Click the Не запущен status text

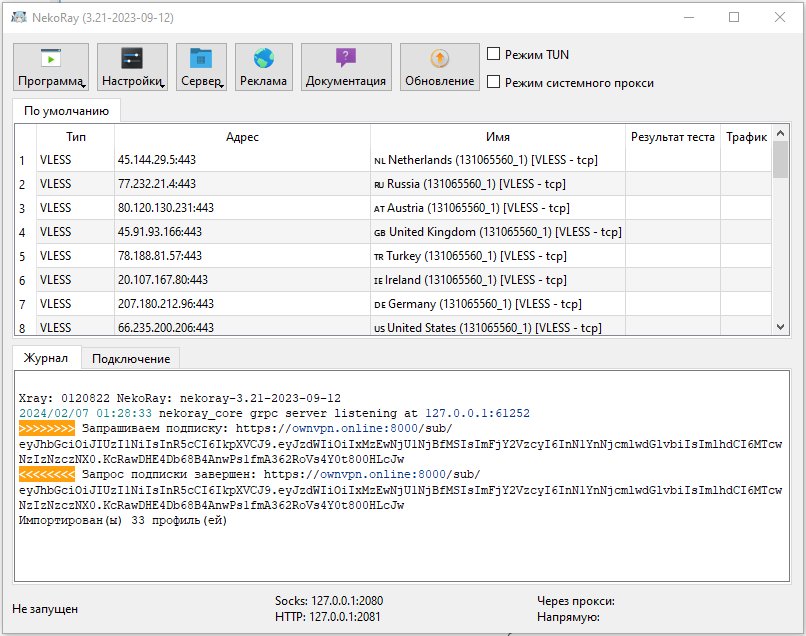point(45,609)
